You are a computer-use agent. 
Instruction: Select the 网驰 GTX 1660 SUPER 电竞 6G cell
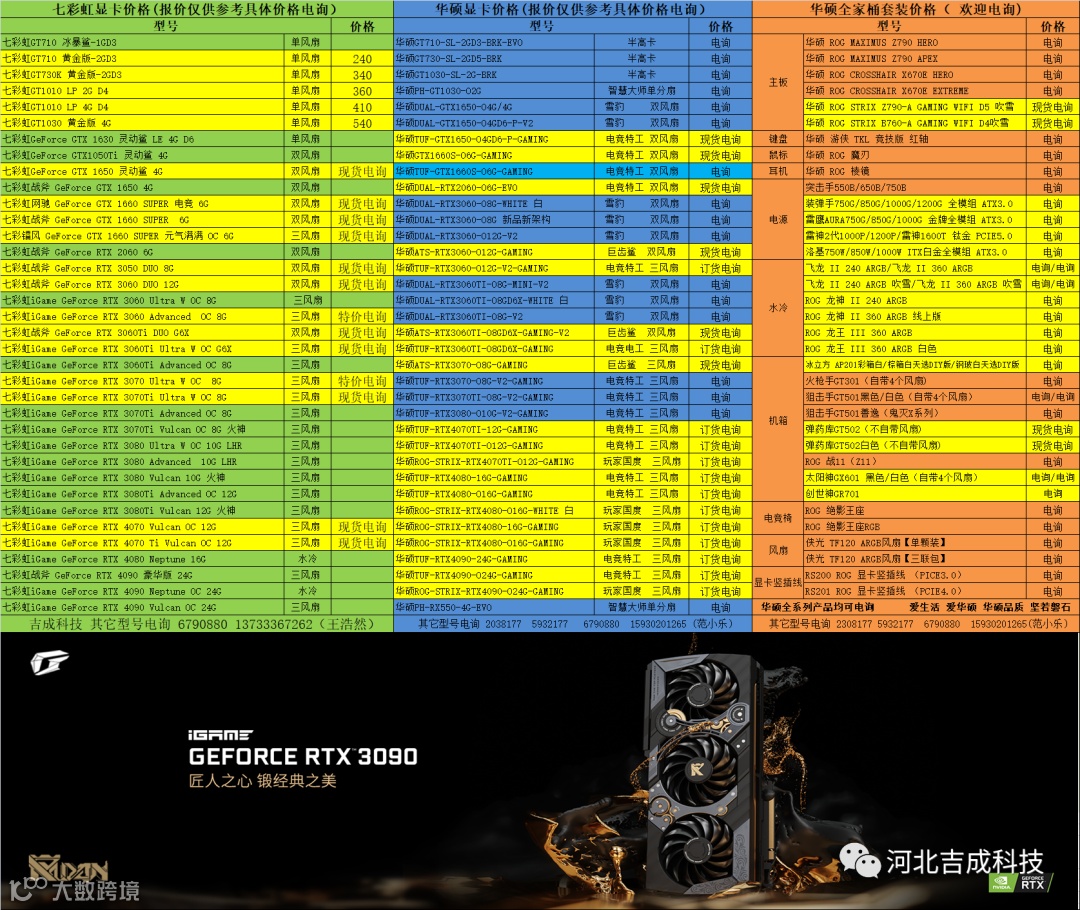[143, 203]
